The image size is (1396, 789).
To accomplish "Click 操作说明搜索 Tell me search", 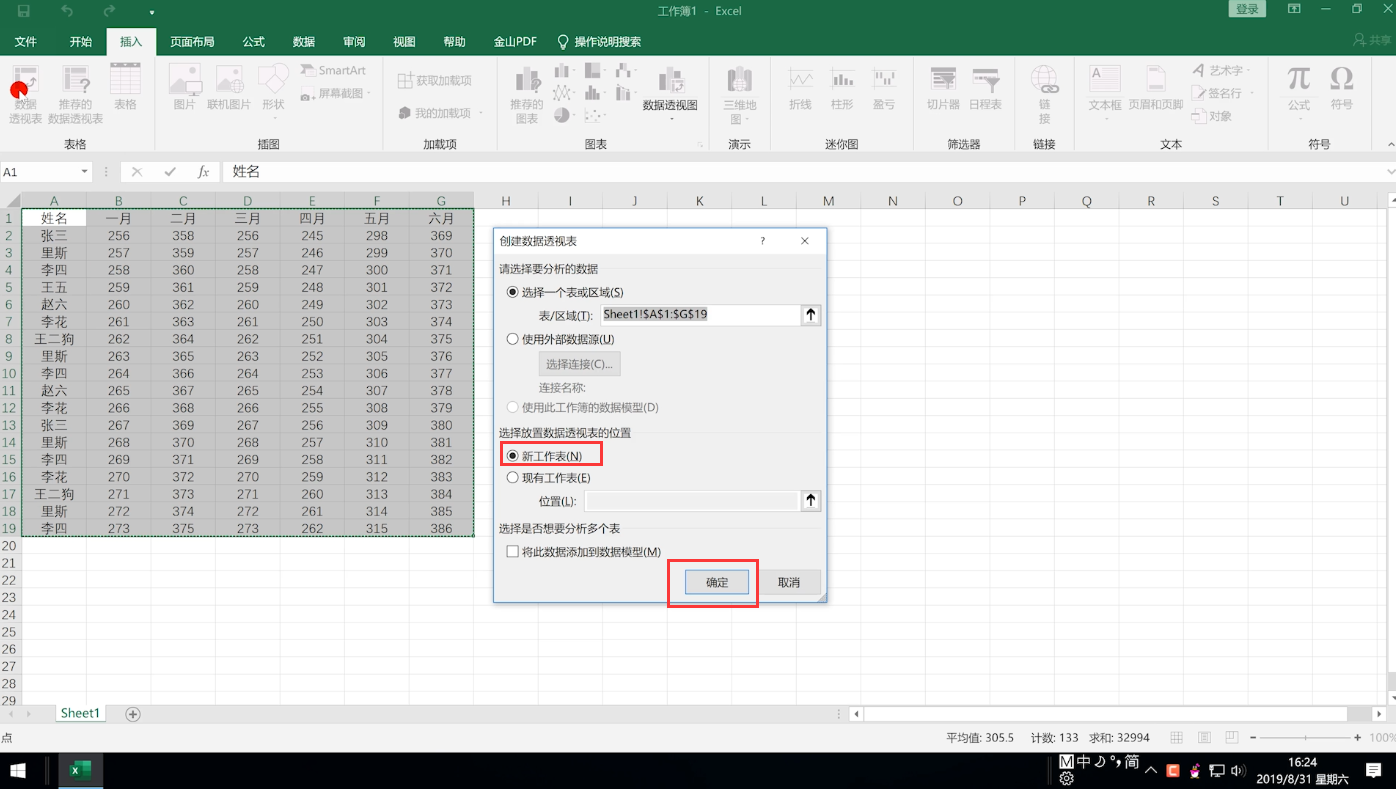I will 599,42.
